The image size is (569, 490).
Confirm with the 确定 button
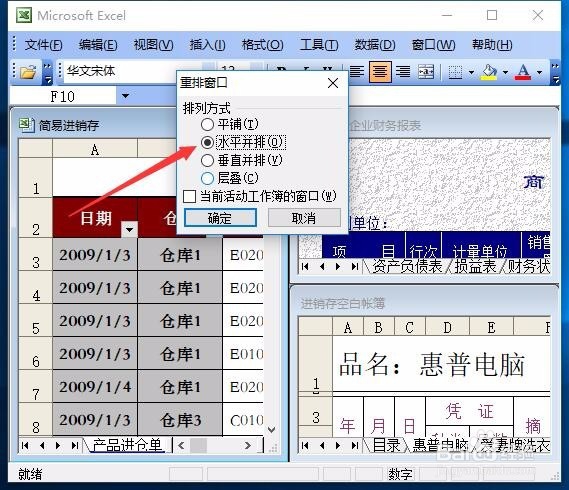tap(220, 218)
